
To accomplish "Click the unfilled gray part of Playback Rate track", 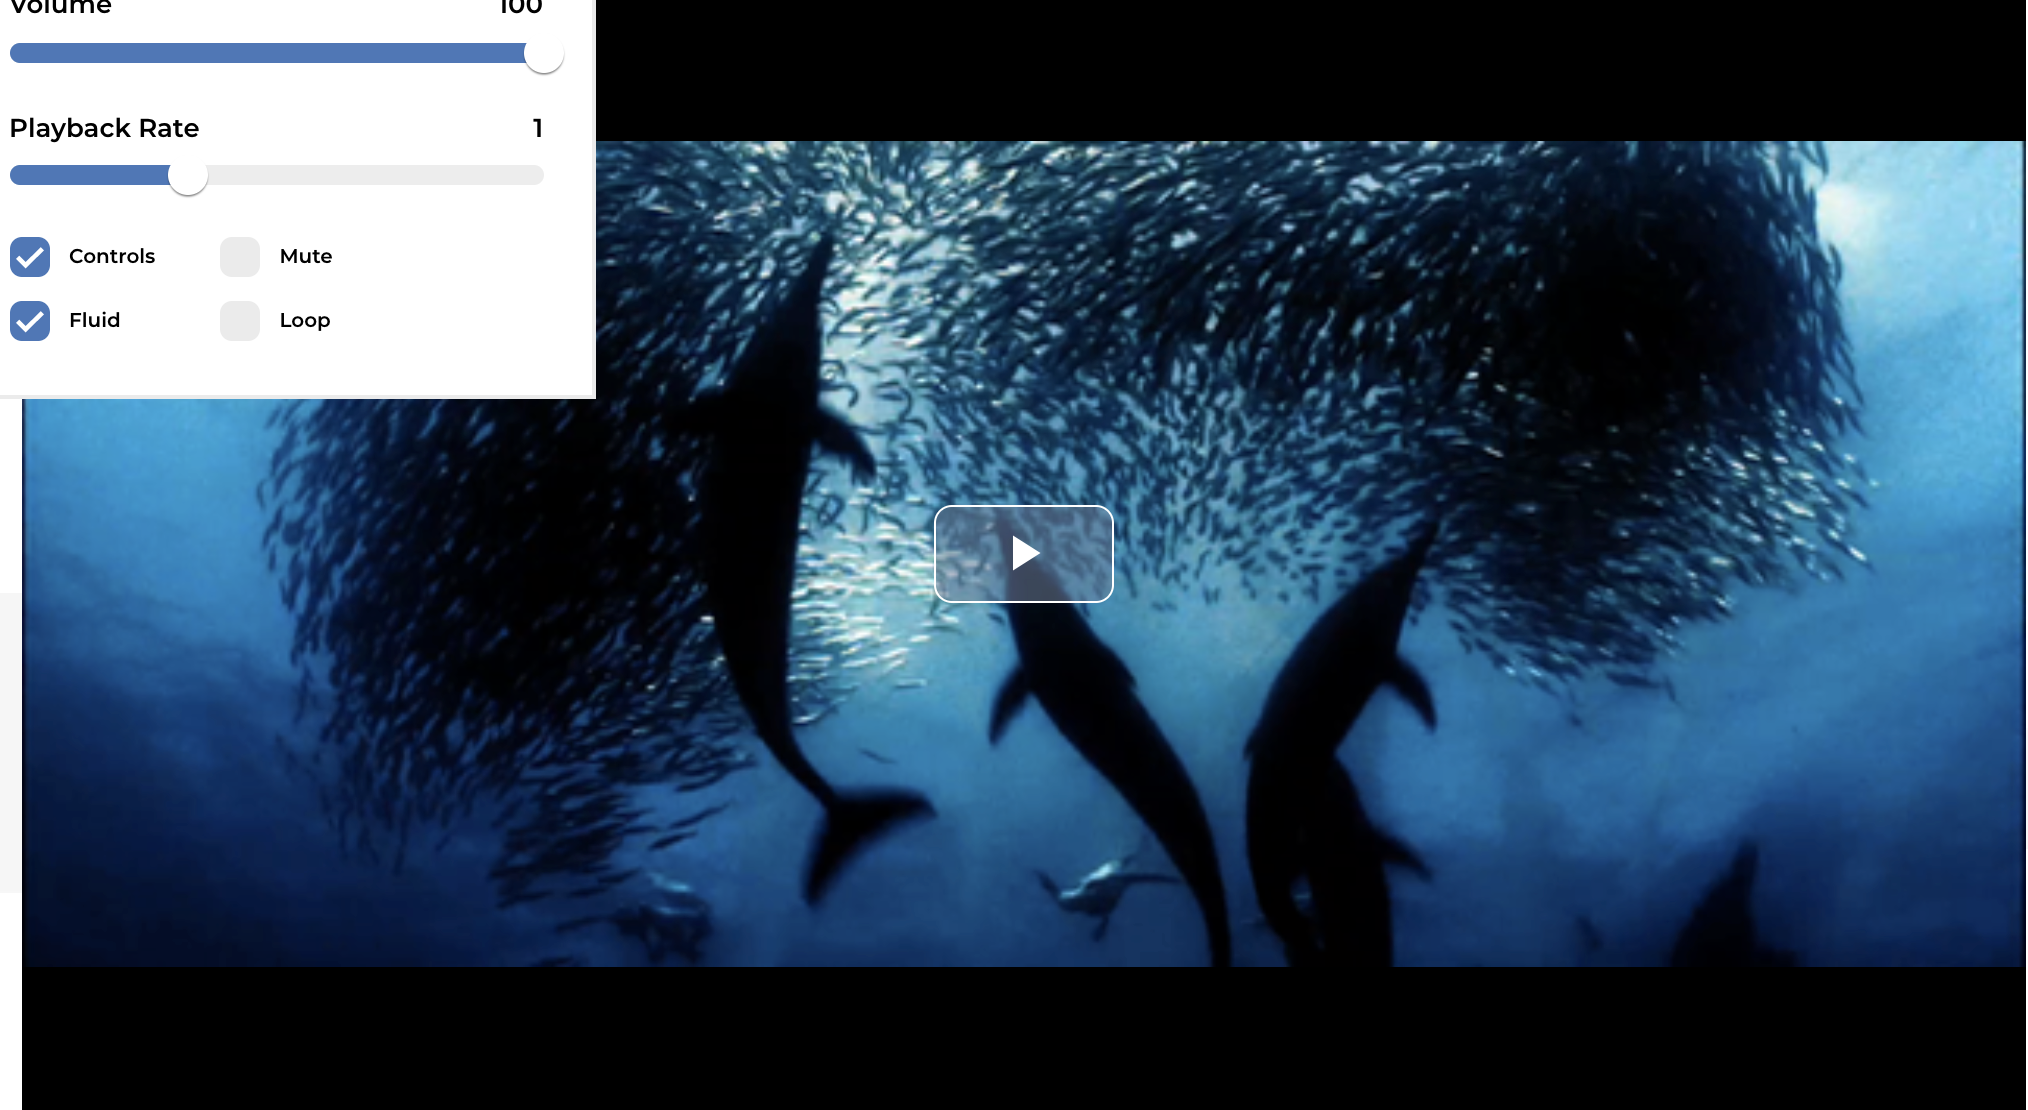I will click(x=375, y=176).
